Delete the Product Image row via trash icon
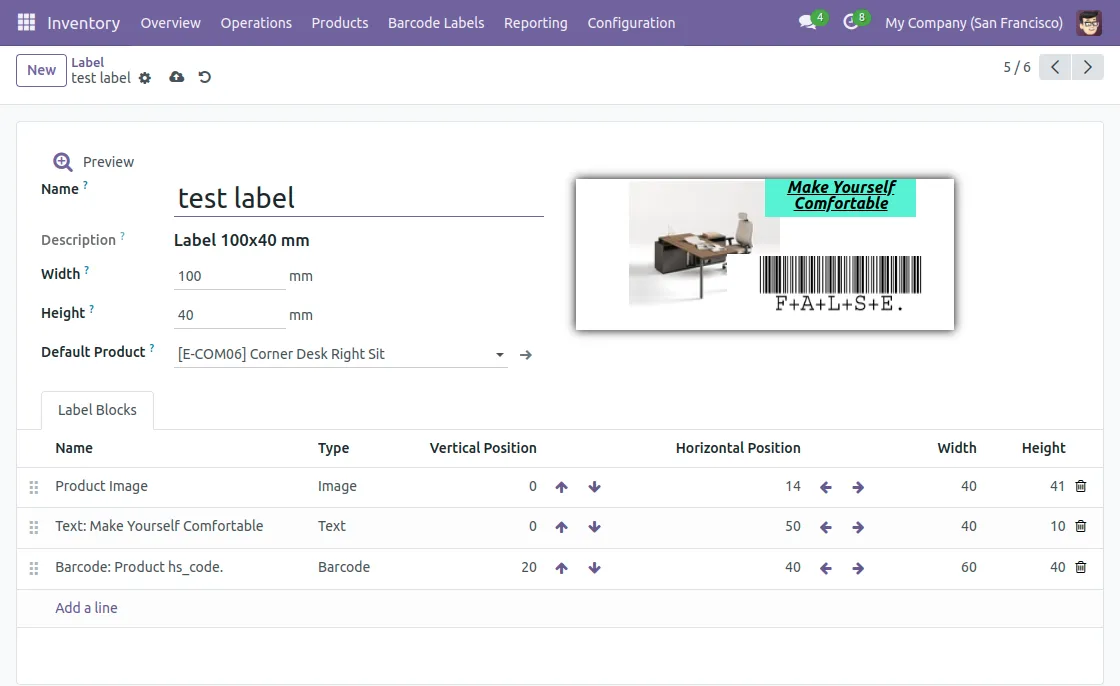1120x686 pixels. tap(1081, 486)
